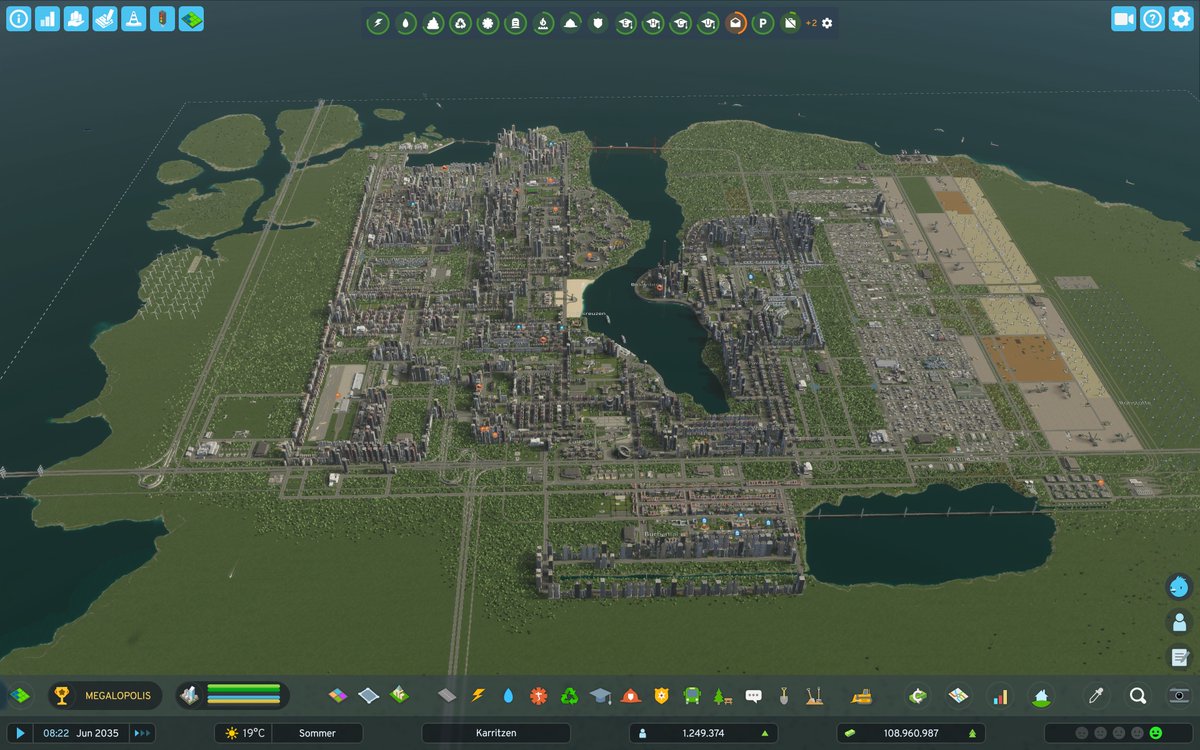The image size is (1200, 750).
Task: Open the healthcare and deathcare menu
Action: (x=539, y=696)
